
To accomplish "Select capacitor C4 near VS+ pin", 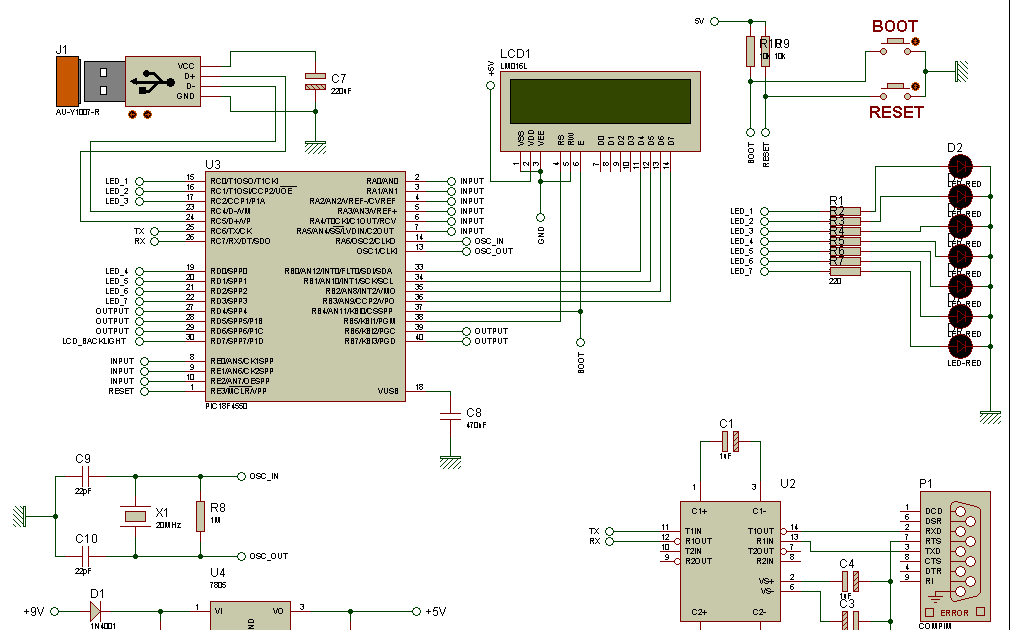I will 850,582.
